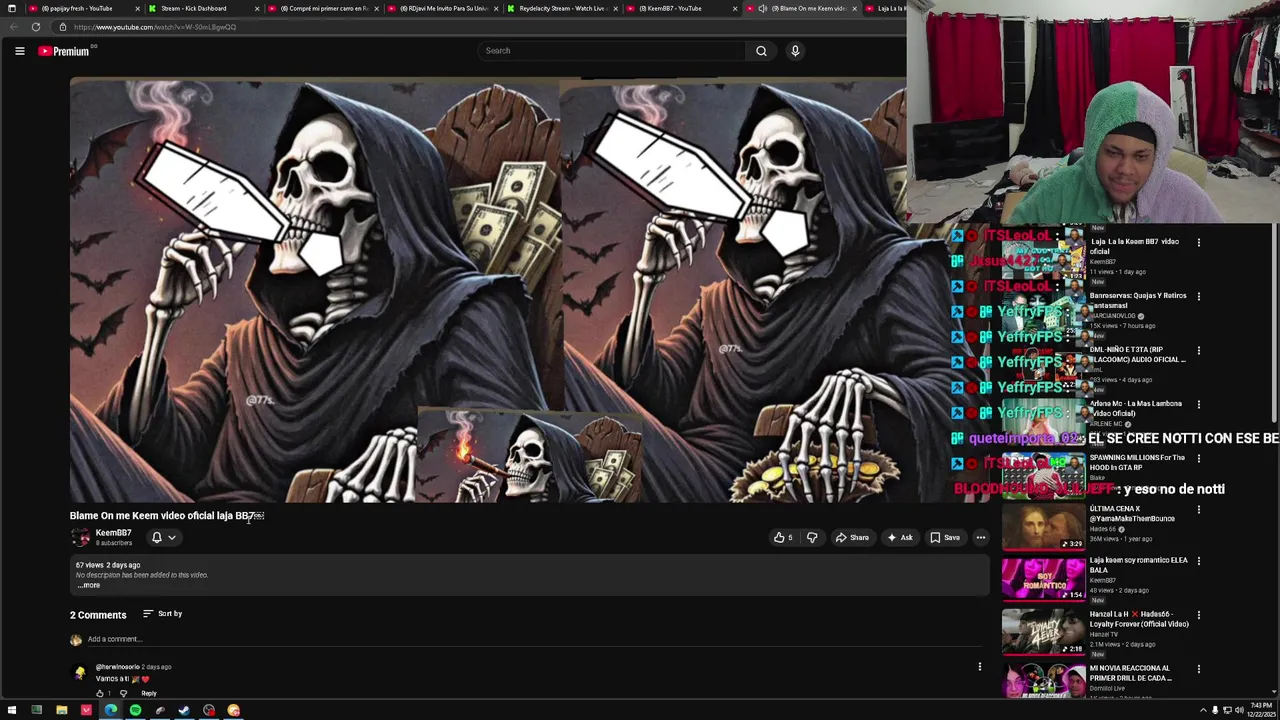The height and width of the screenshot is (720, 1280).
Task: Like the video with thumbs-up button
Action: (x=783, y=538)
